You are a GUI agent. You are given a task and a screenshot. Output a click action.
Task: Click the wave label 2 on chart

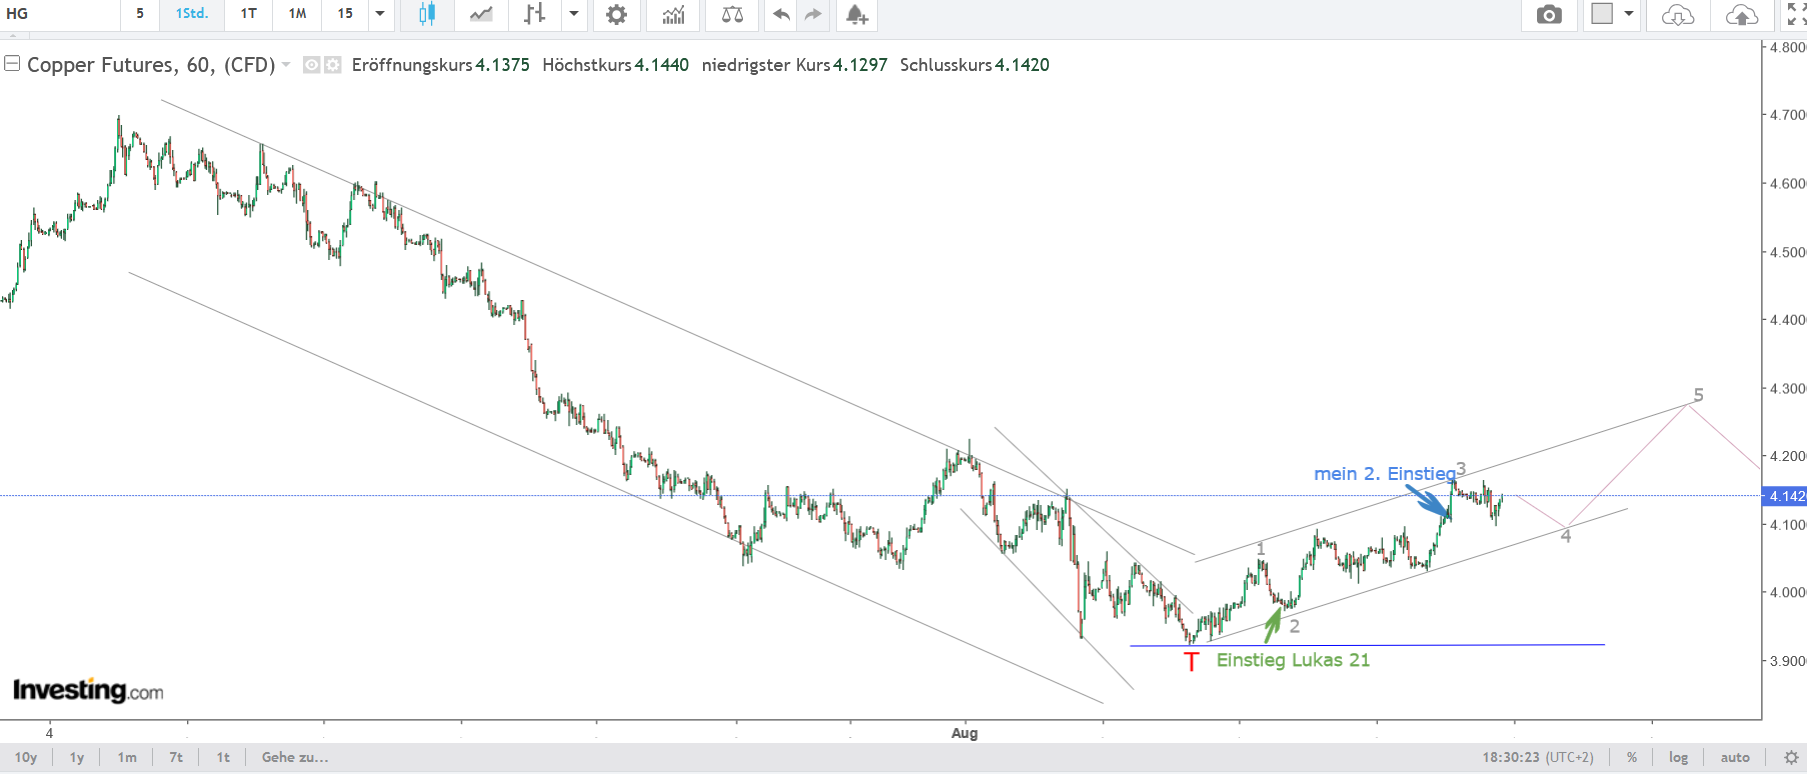click(1294, 626)
